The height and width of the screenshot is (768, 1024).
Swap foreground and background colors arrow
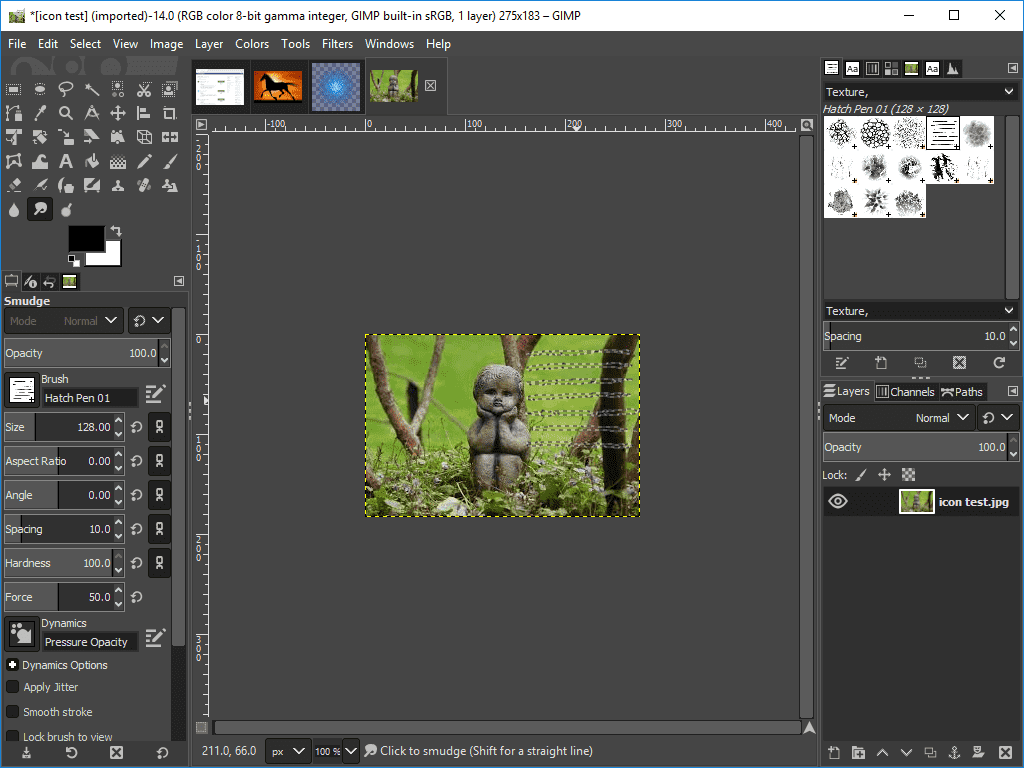click(x=115, y=231)
